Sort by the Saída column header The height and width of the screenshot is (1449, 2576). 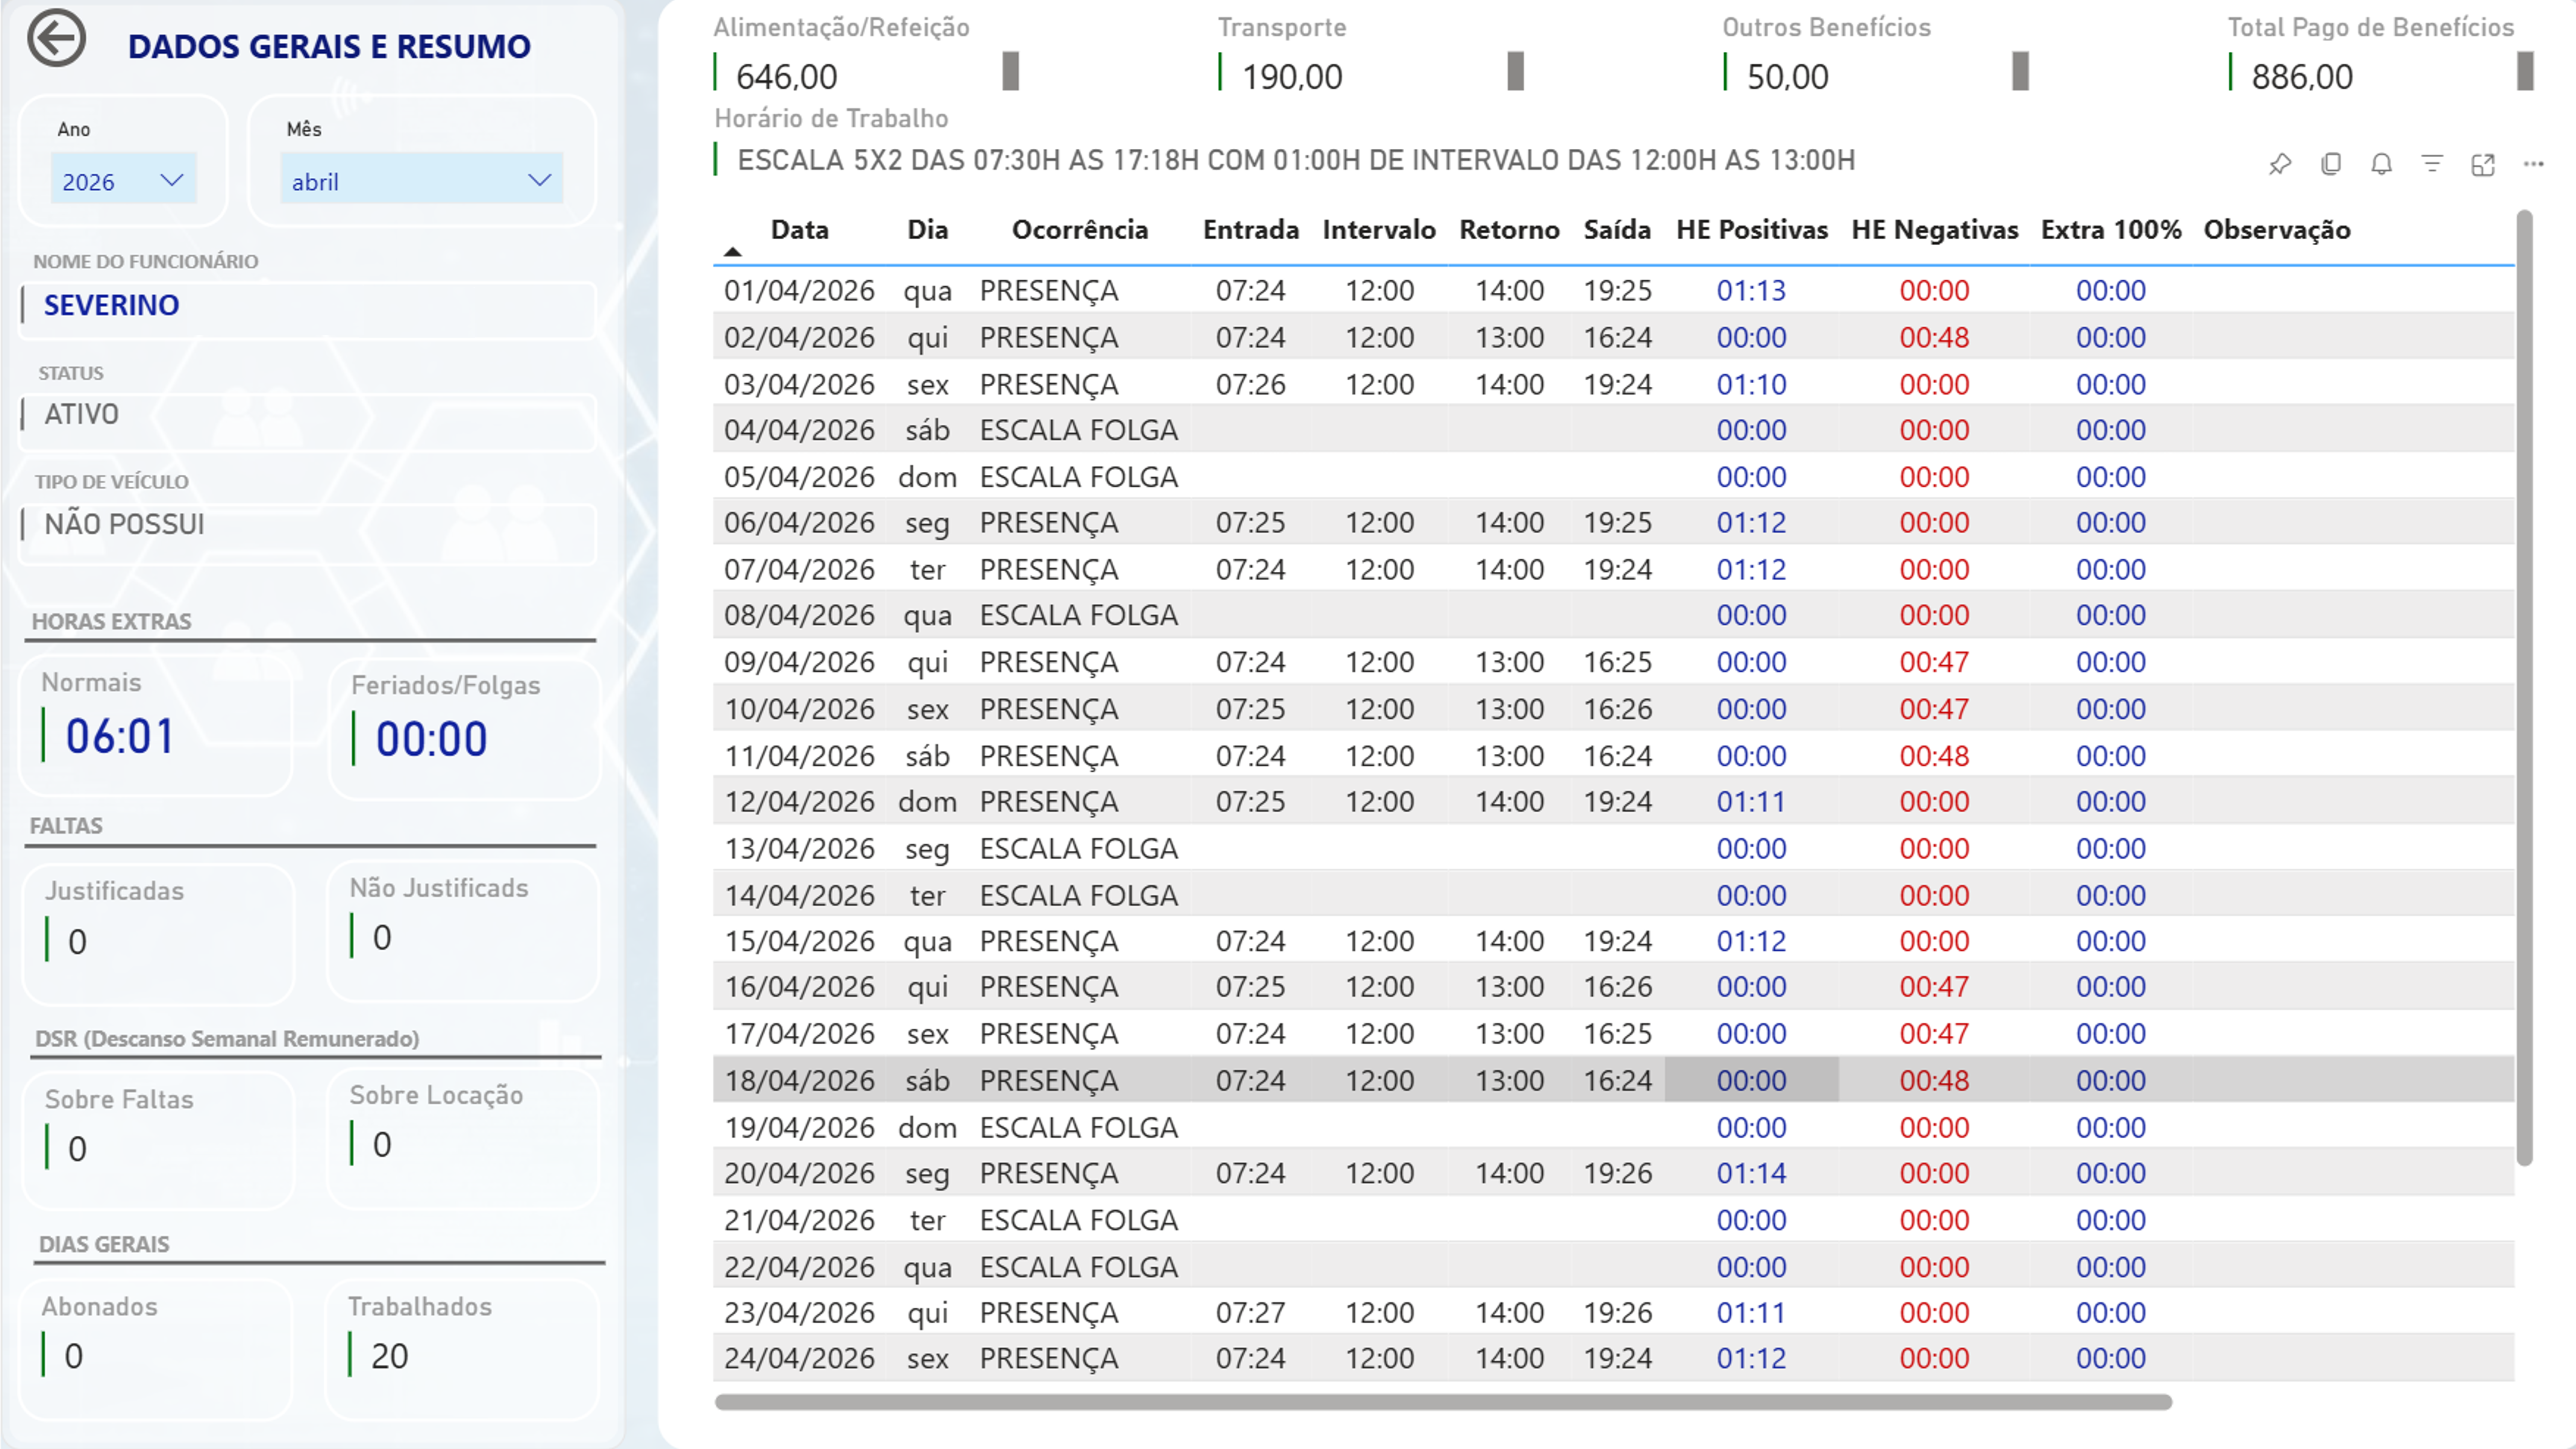1617,230
